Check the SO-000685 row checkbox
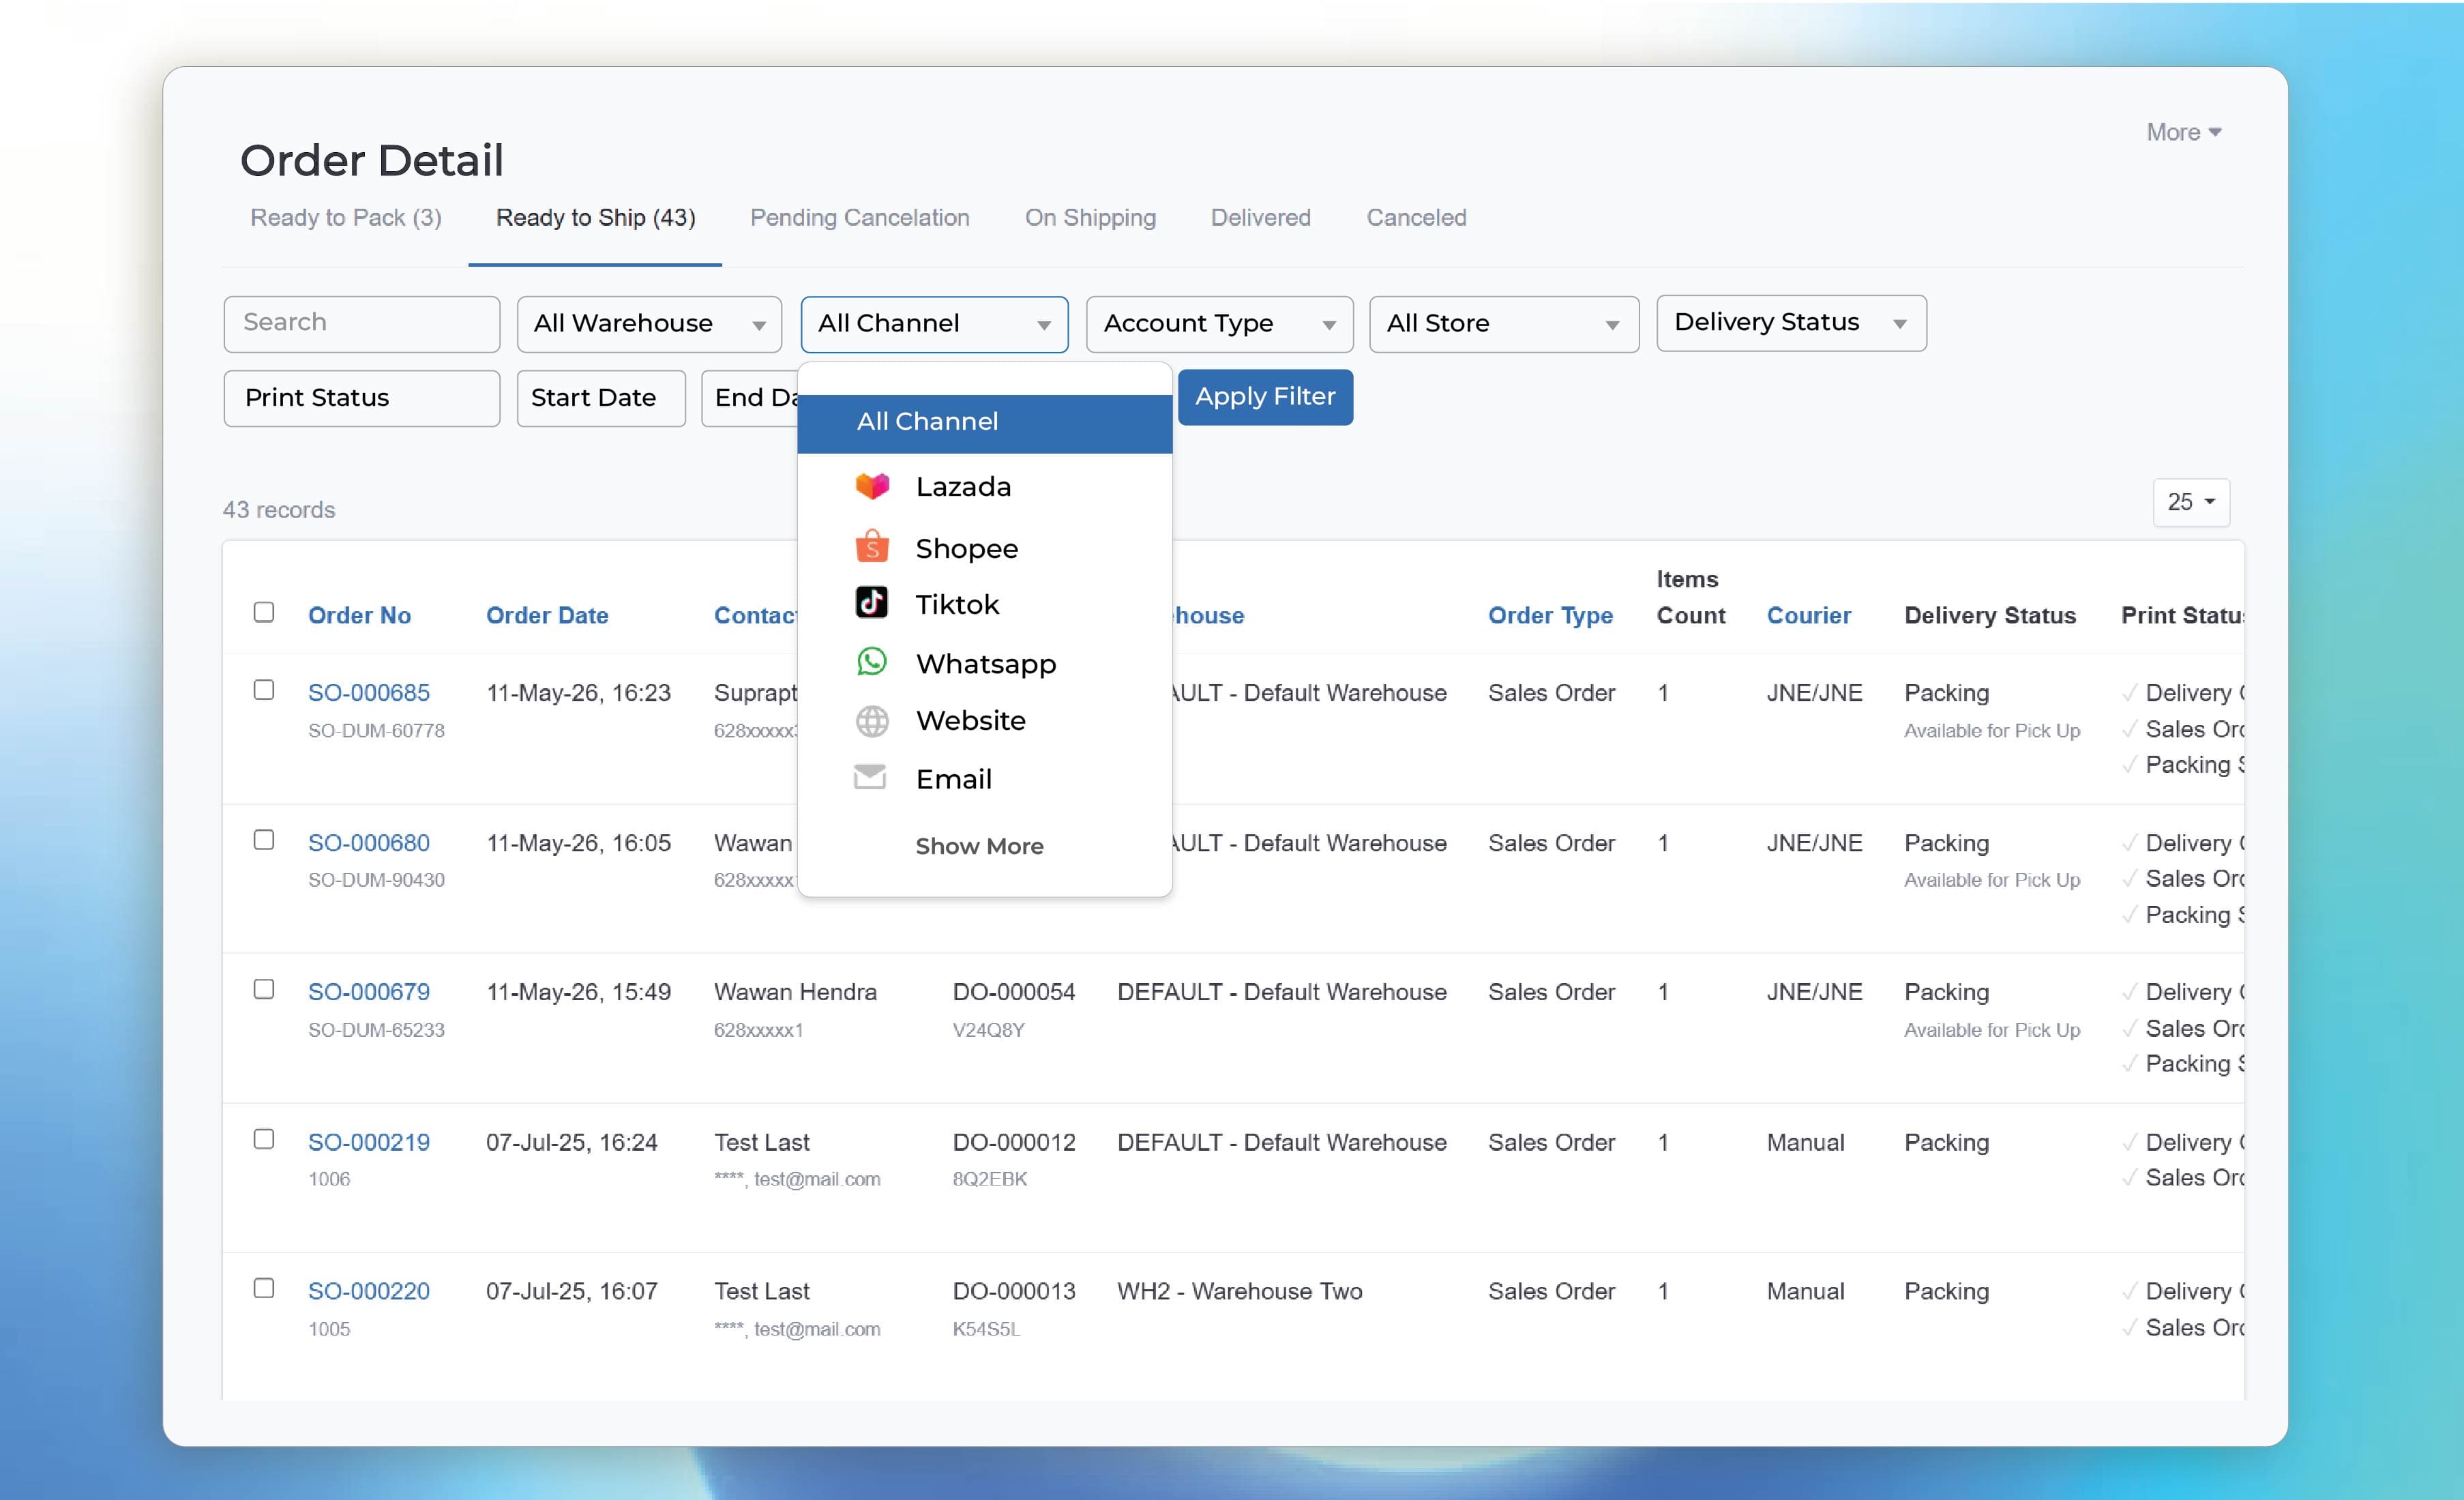Screen dimensions: 2464x1500 (x=264, y=690)
